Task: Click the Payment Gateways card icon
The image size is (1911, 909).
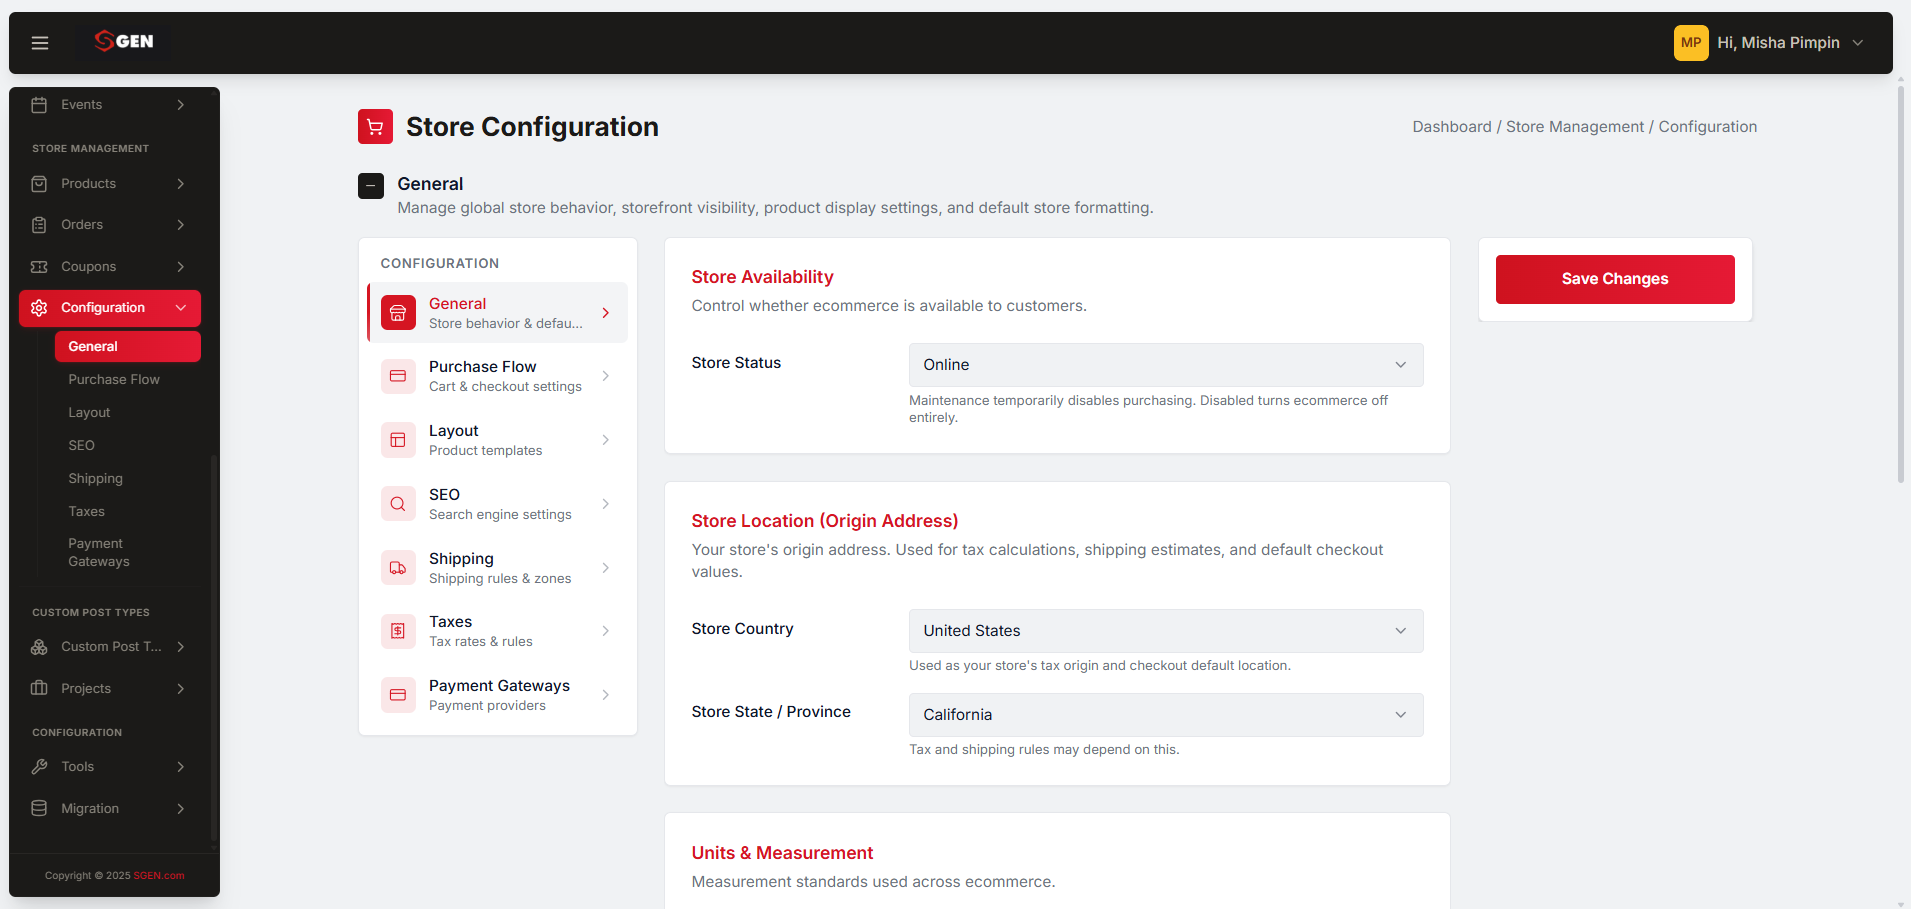Action: point(398,695)
